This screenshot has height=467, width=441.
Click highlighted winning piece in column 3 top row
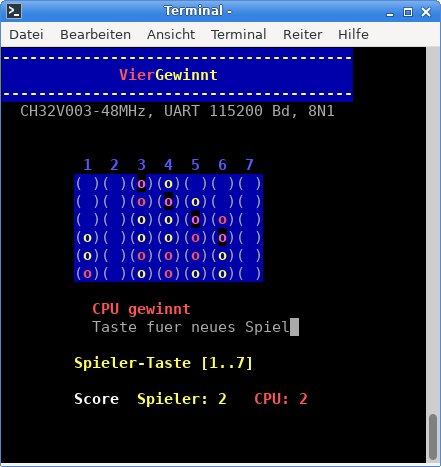pos(141,184)
